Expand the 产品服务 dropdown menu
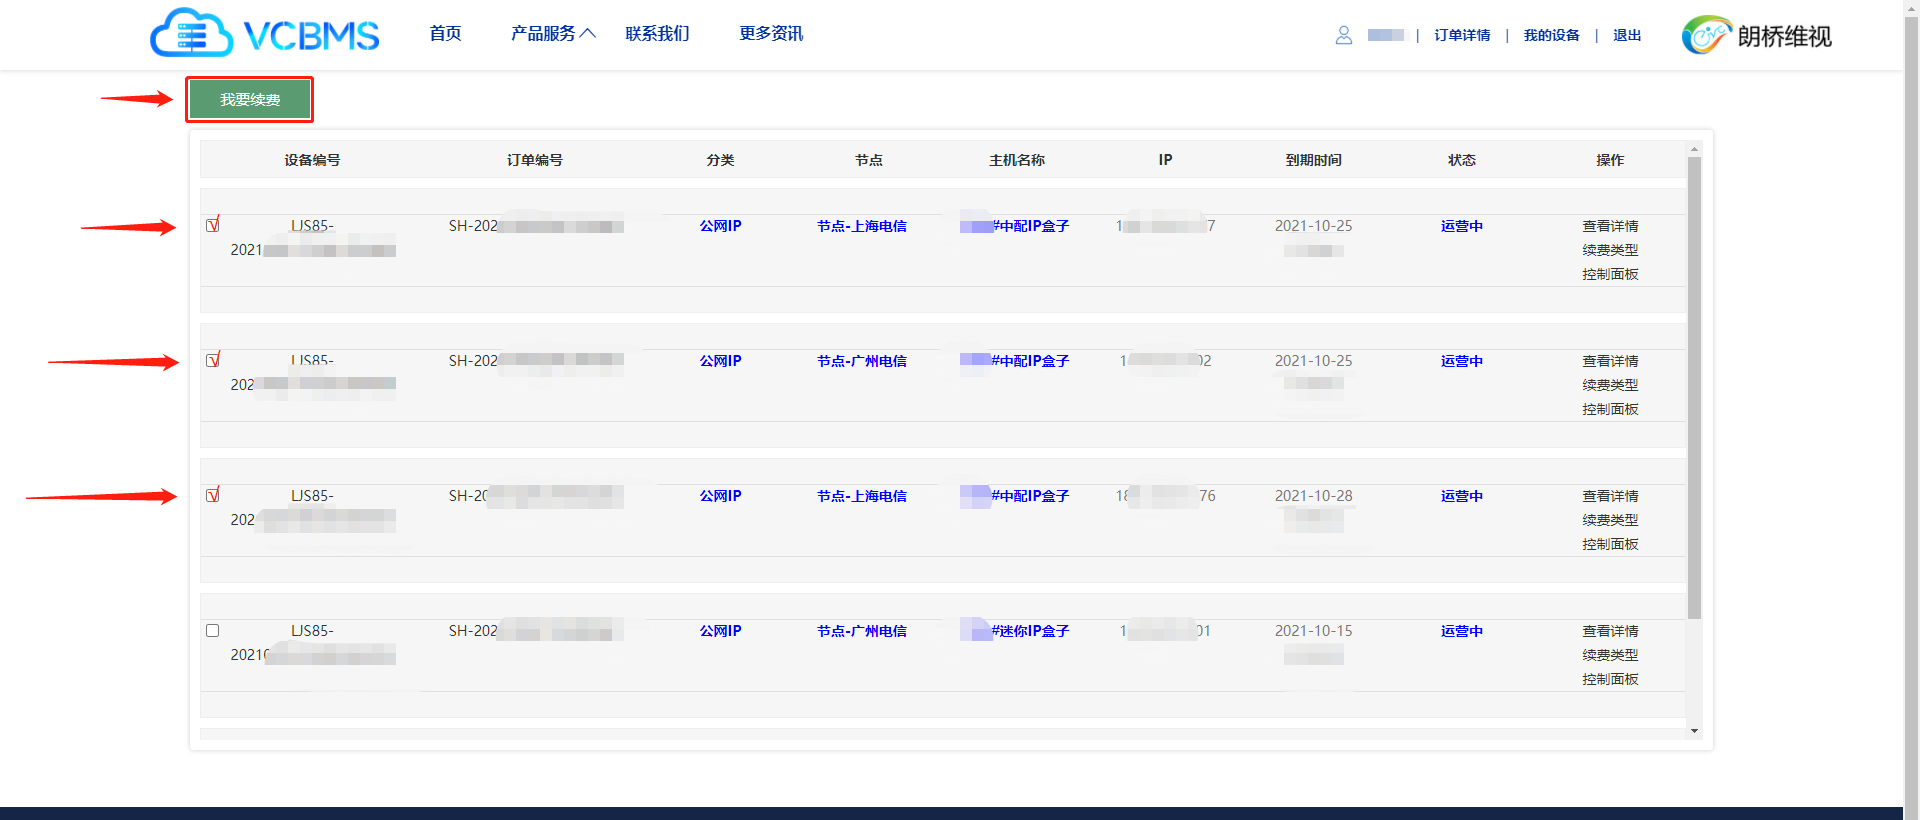Image resolution: width=1920 pixels, height=820 pixels. pos(552,34)
